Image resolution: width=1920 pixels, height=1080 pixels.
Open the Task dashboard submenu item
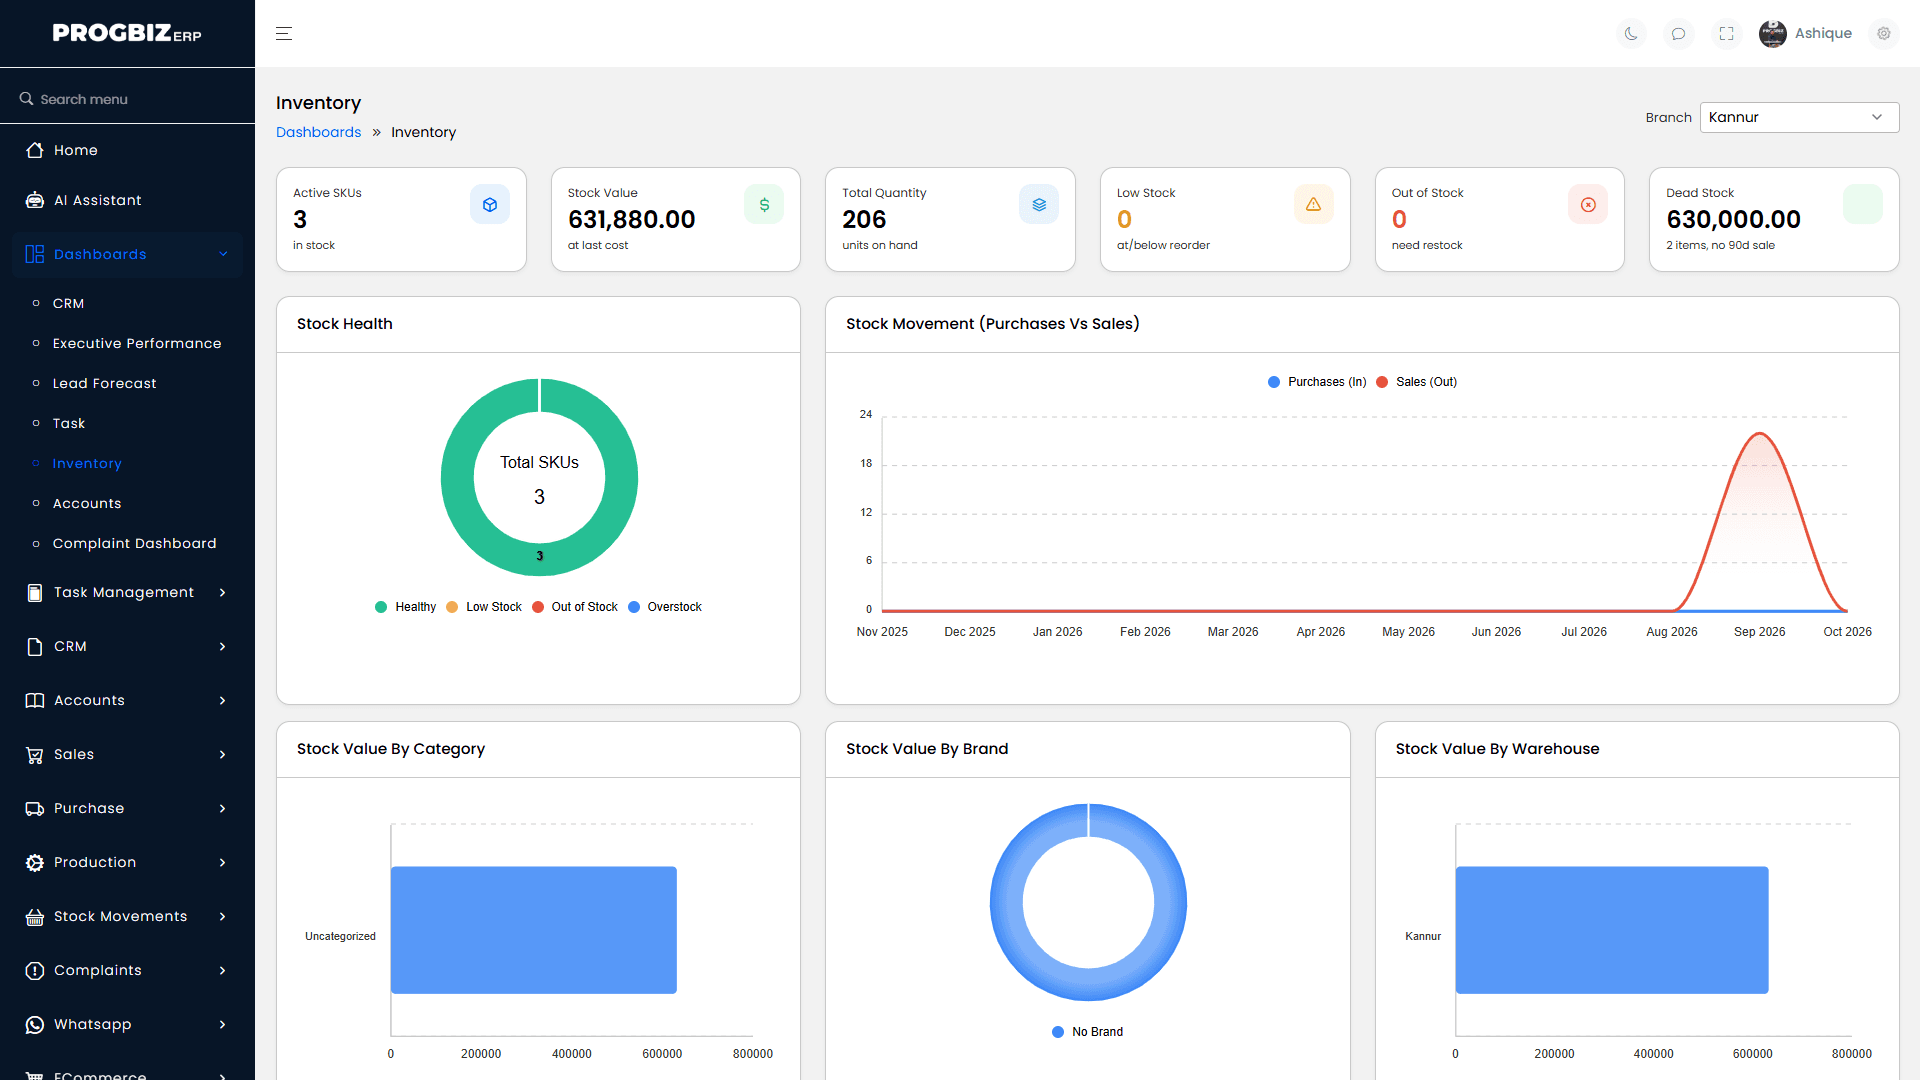[x=69, y=423]
